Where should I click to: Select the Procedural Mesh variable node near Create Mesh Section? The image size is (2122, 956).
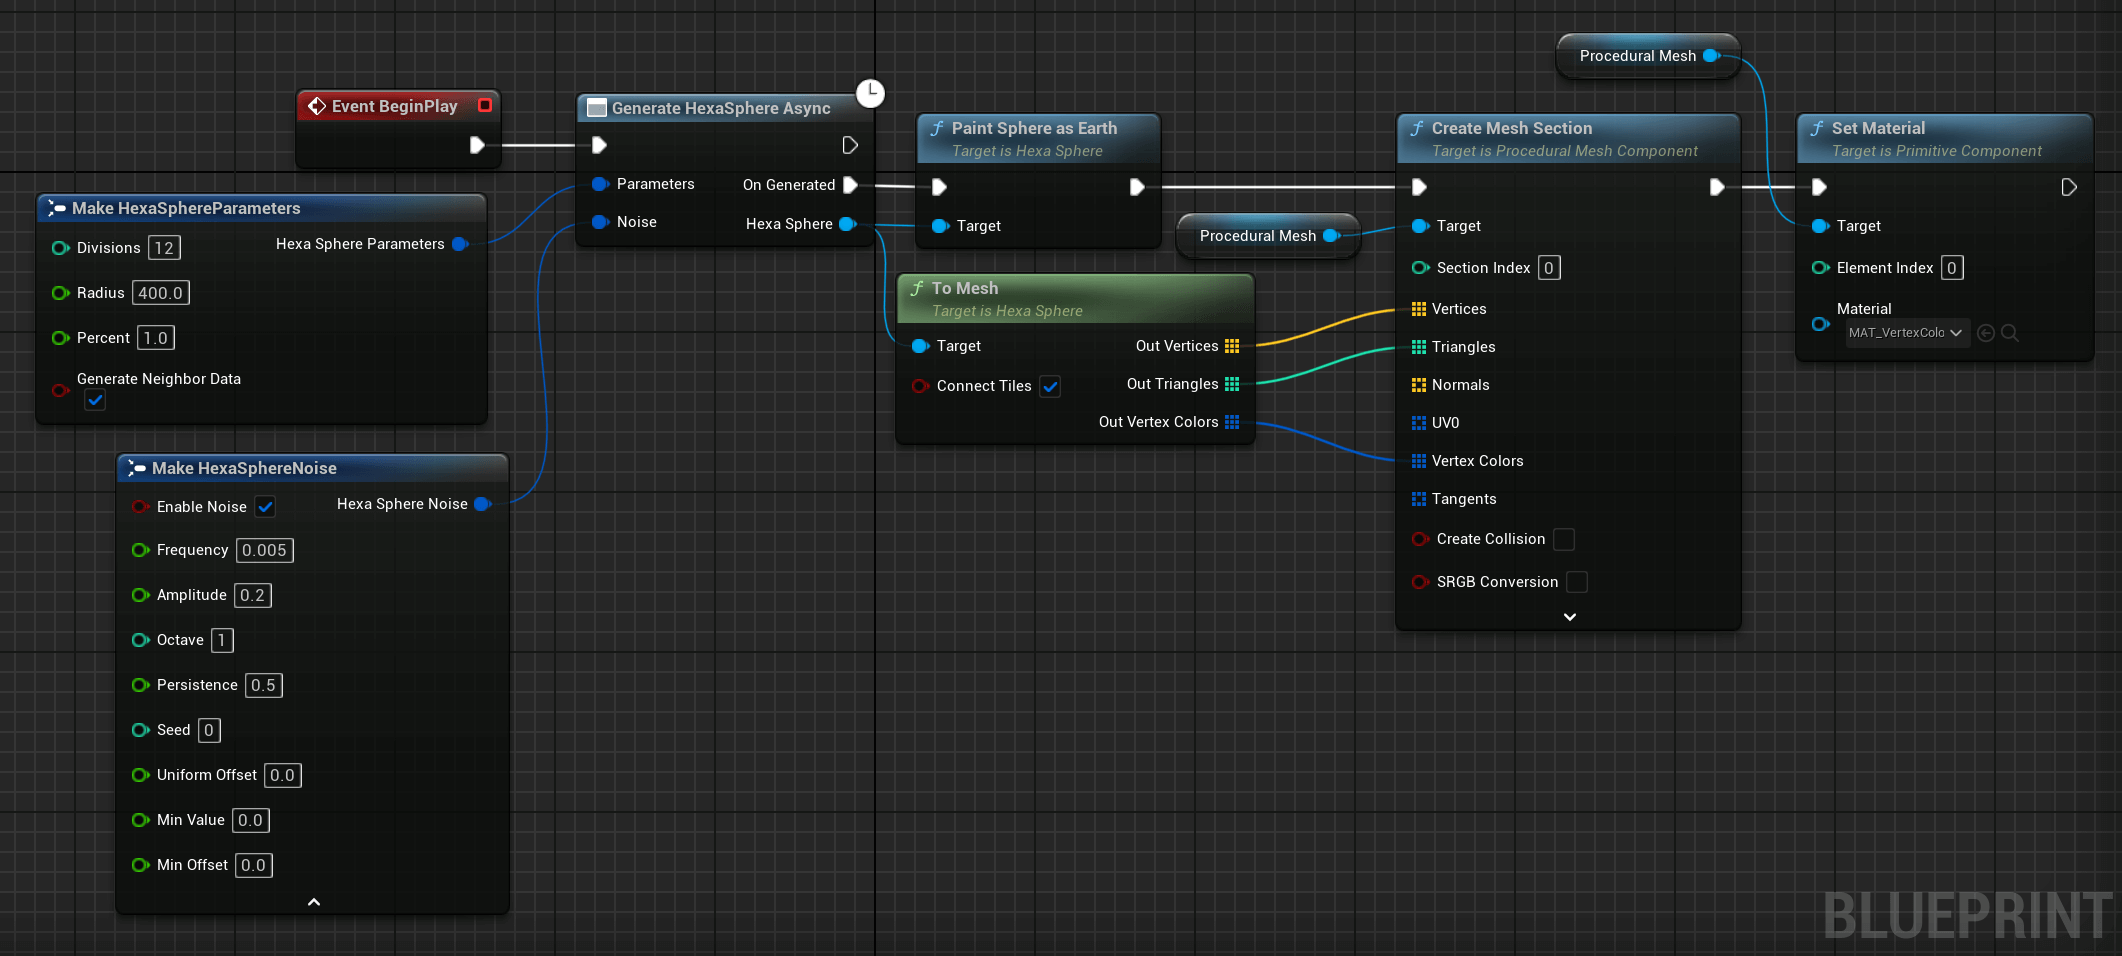pyautogui.click(x=1268, y=236)
